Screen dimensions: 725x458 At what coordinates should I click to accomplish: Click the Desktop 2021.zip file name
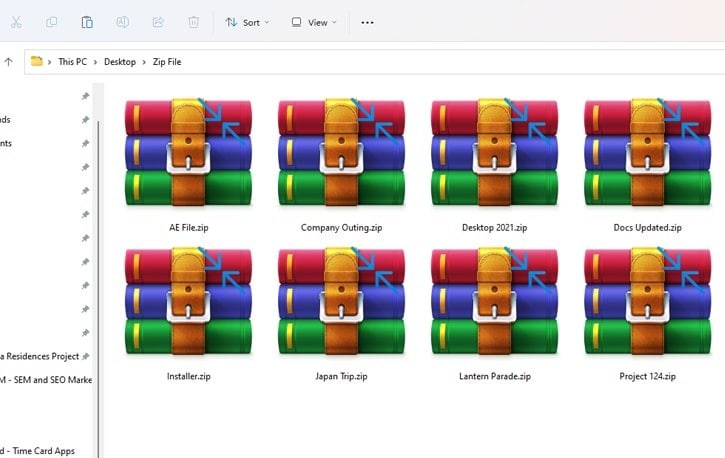click(x=494, y=227)
